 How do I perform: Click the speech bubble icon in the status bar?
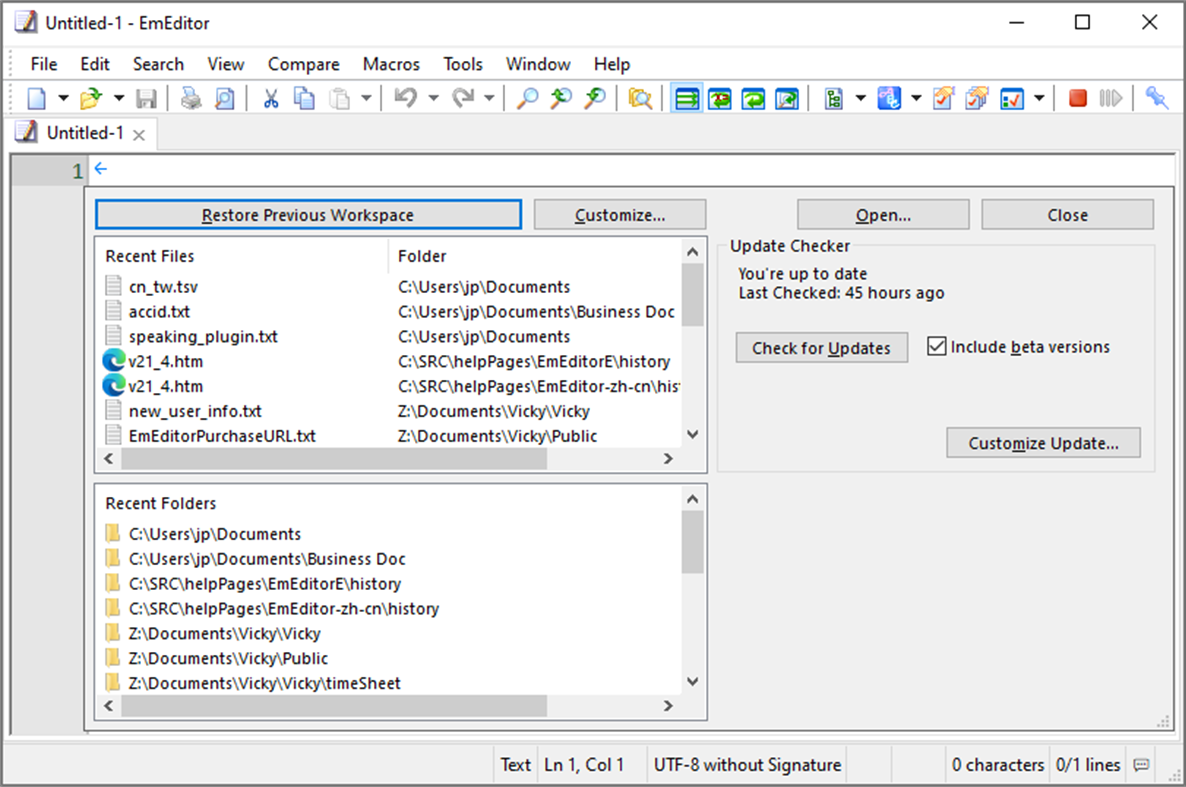(1141, 764)
